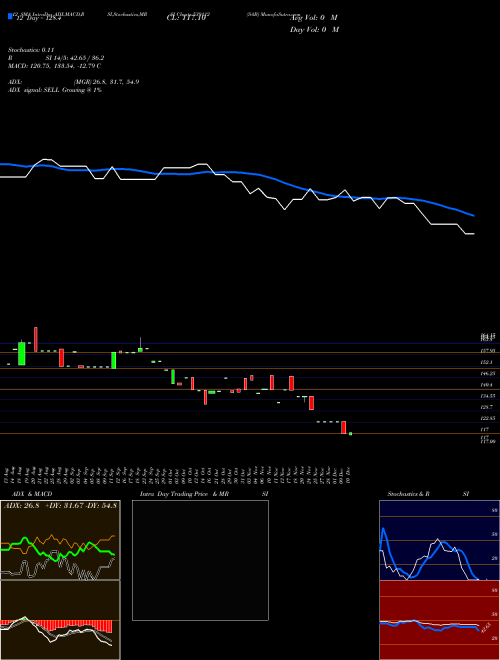The image size is (500, 660).
Task: Click the 157.95 price axis label
Action: [x=489, y=351]
